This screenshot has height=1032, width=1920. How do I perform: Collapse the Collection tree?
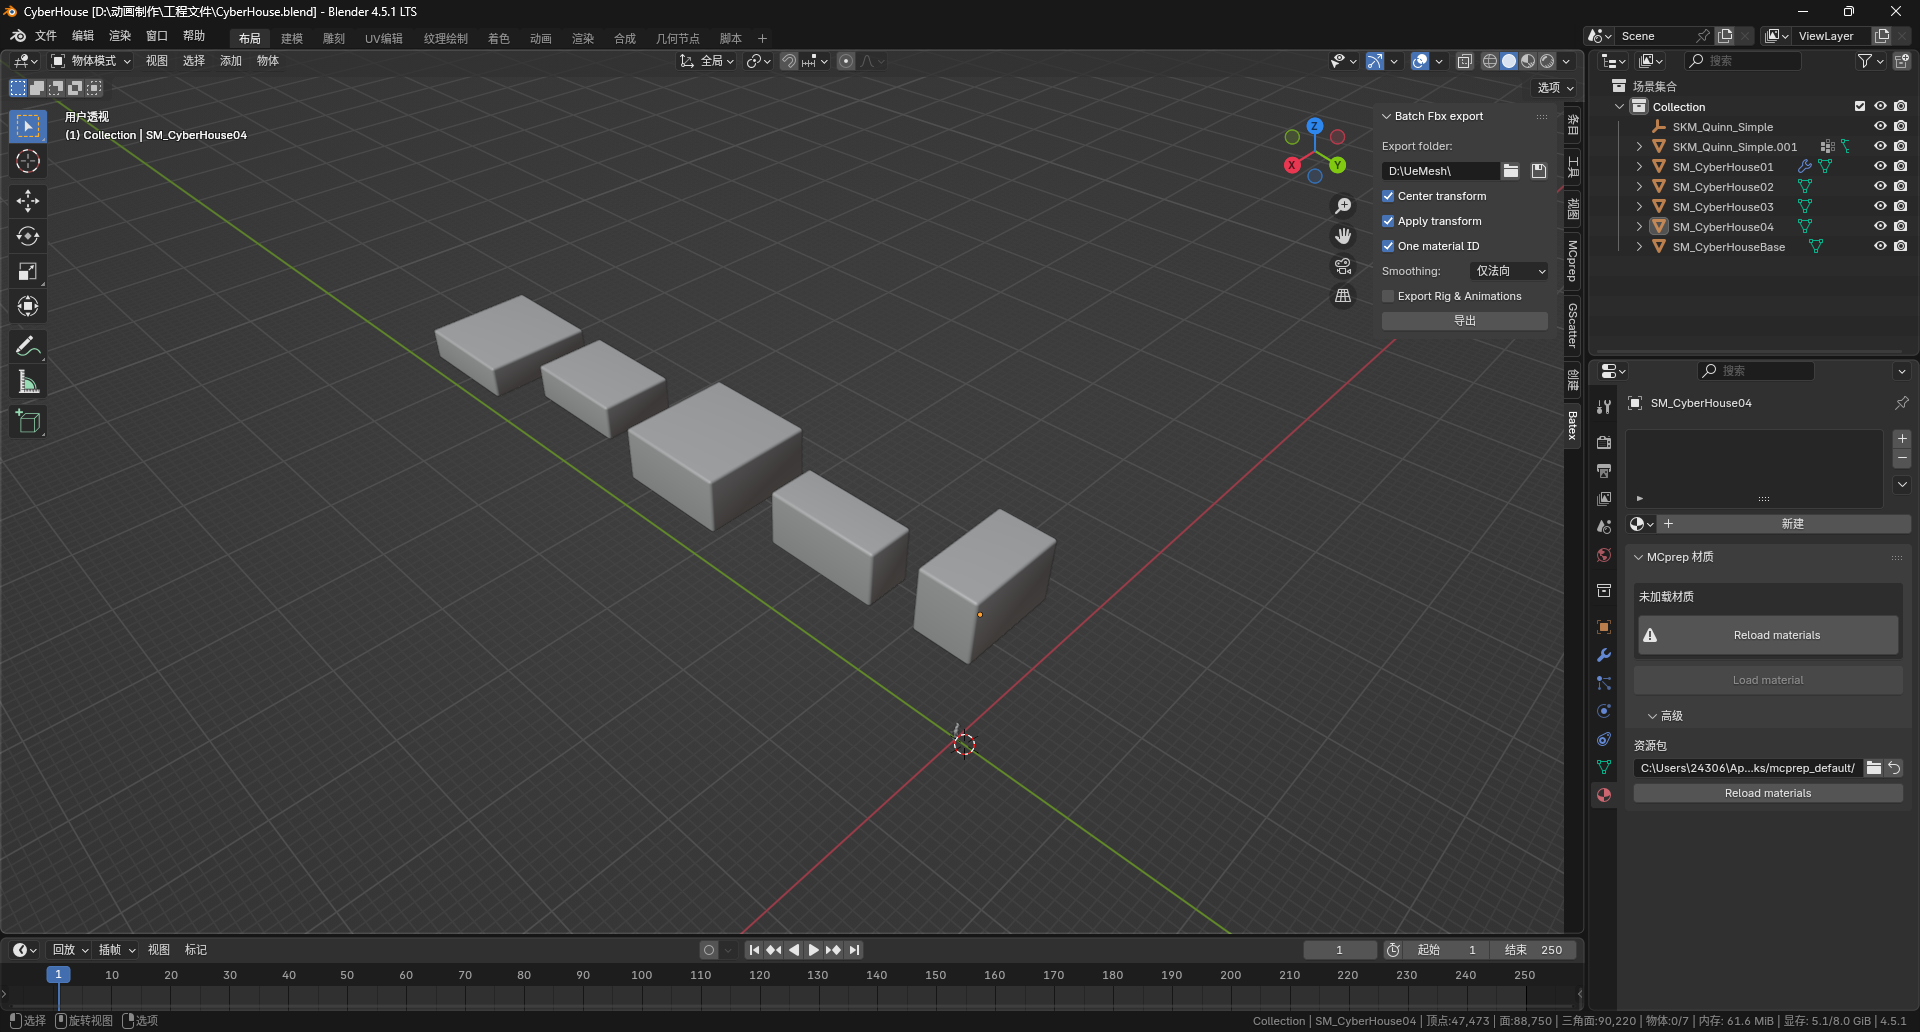[x=1619, y=107]
